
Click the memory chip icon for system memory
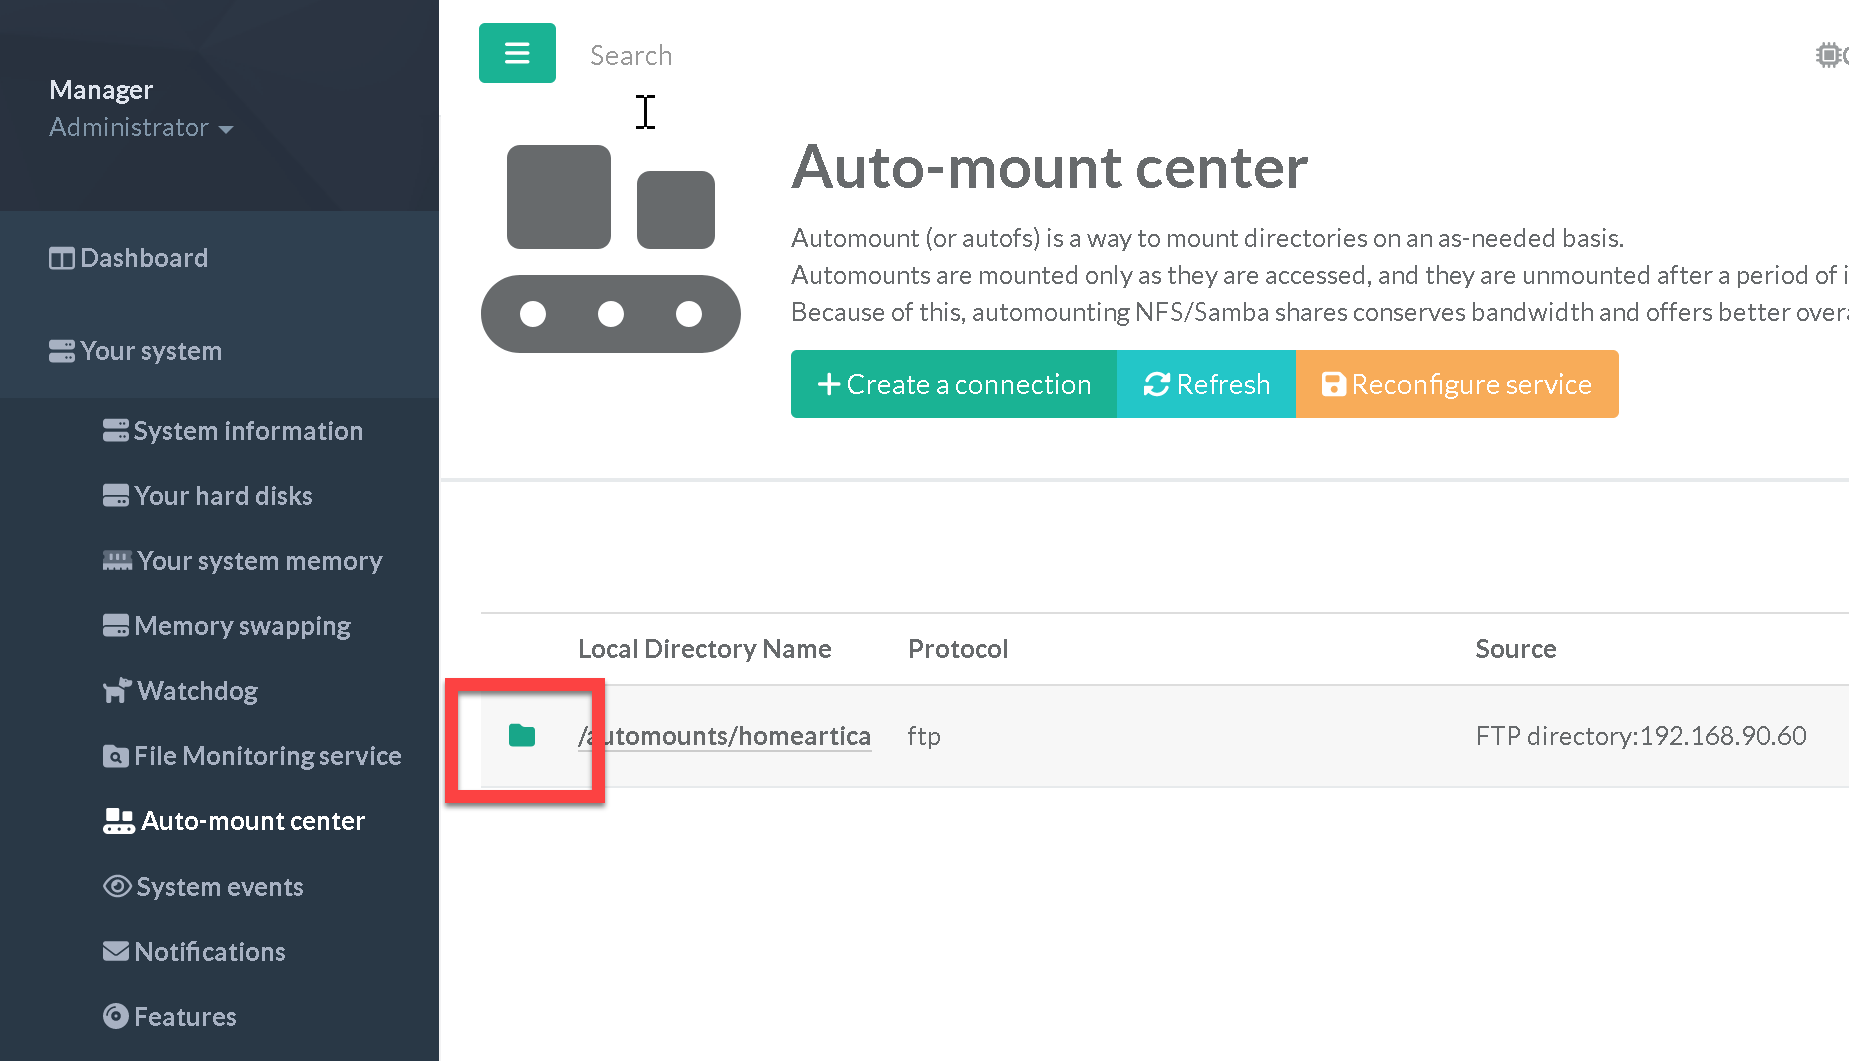117,561
